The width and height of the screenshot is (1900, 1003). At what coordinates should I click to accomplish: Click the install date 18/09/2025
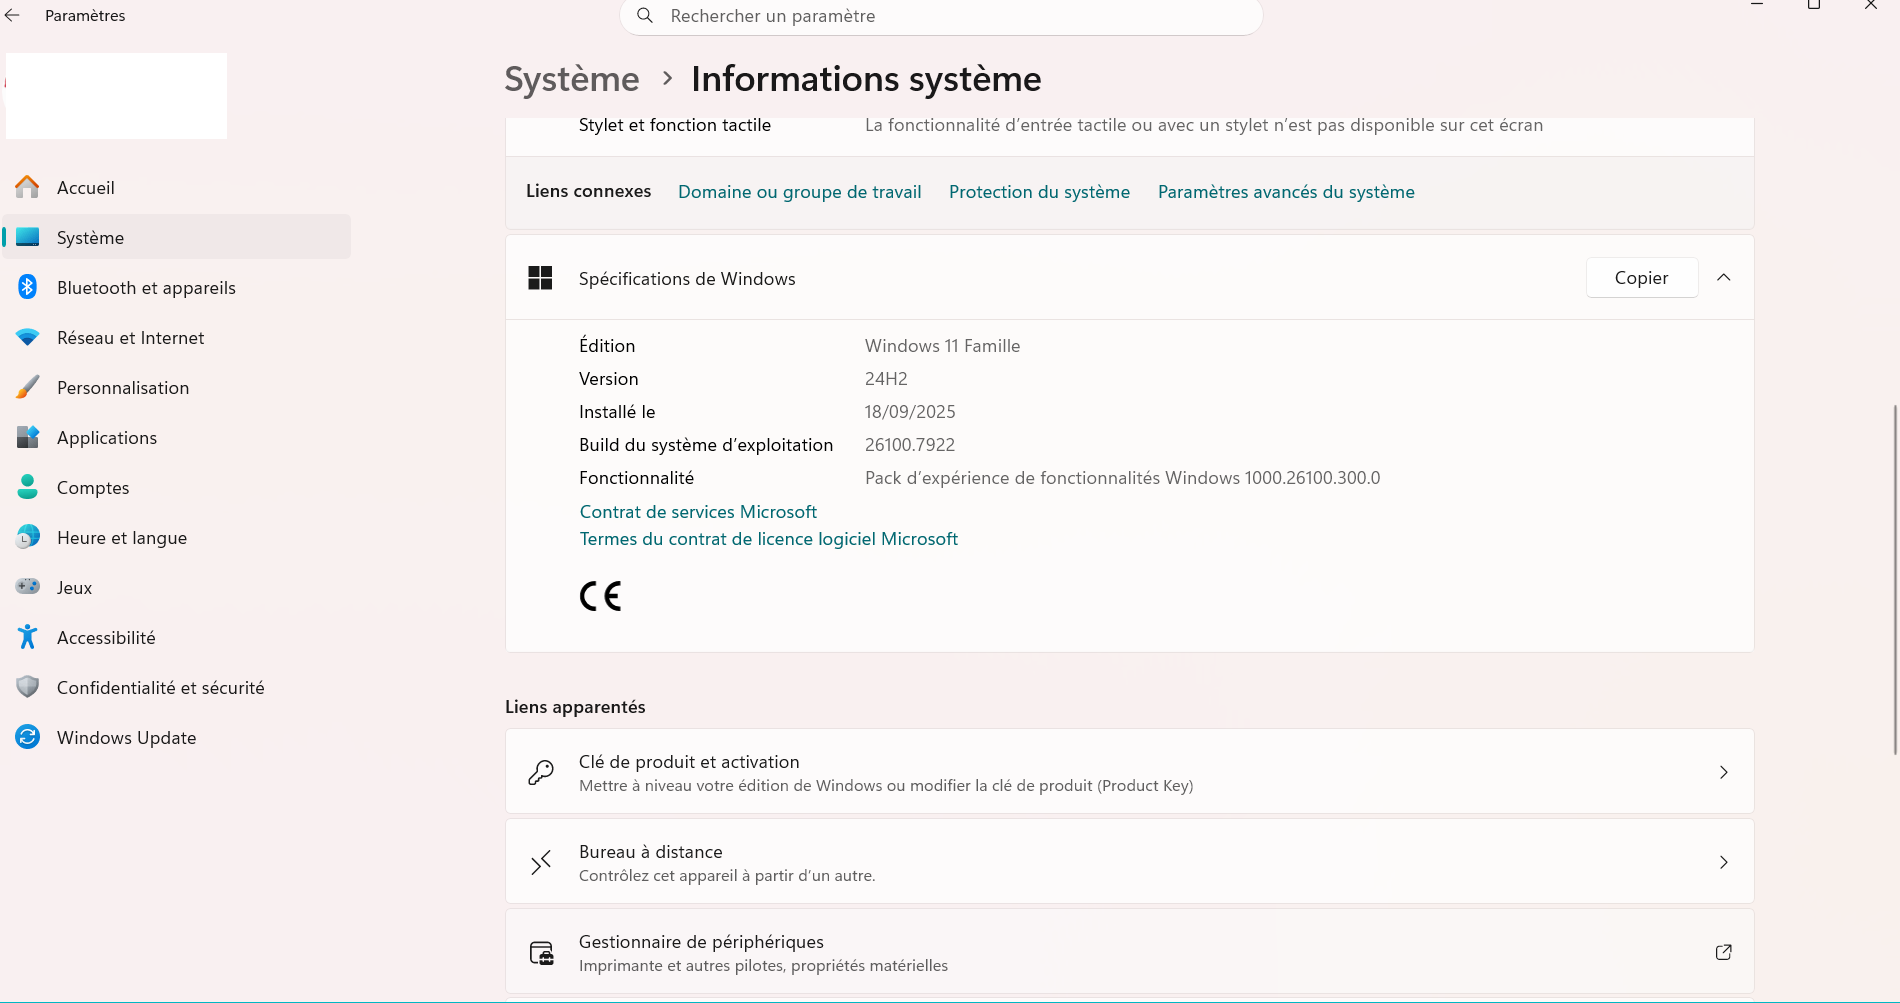[910, 412]
